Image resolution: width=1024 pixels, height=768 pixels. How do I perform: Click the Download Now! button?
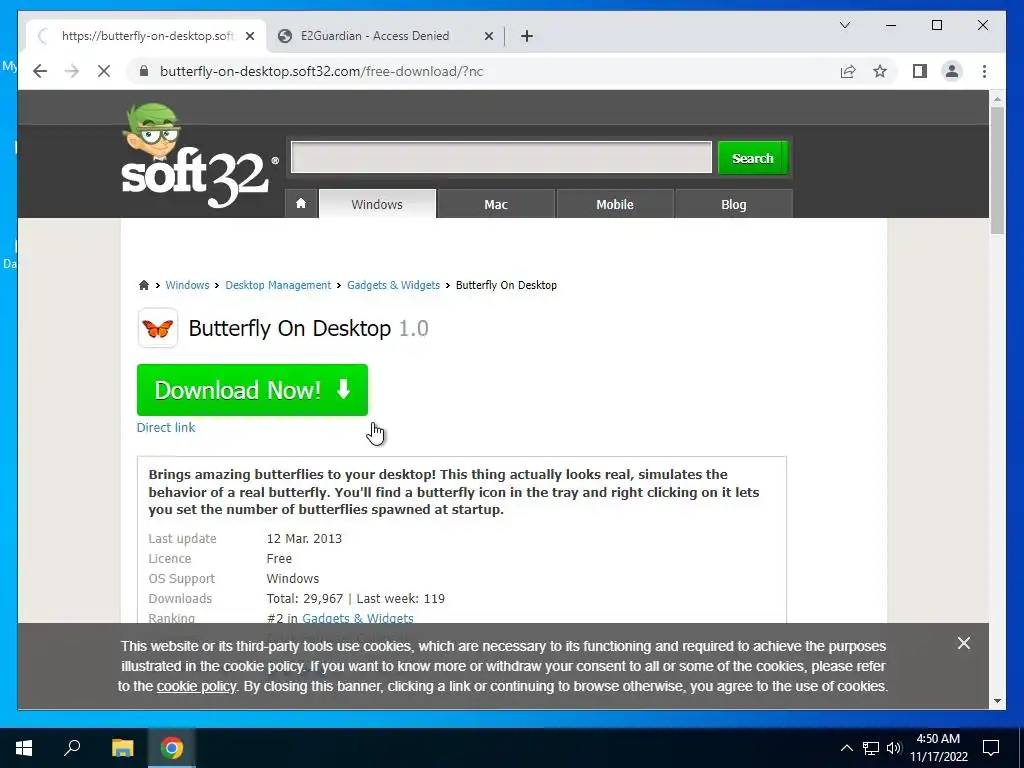pos(252,390)
